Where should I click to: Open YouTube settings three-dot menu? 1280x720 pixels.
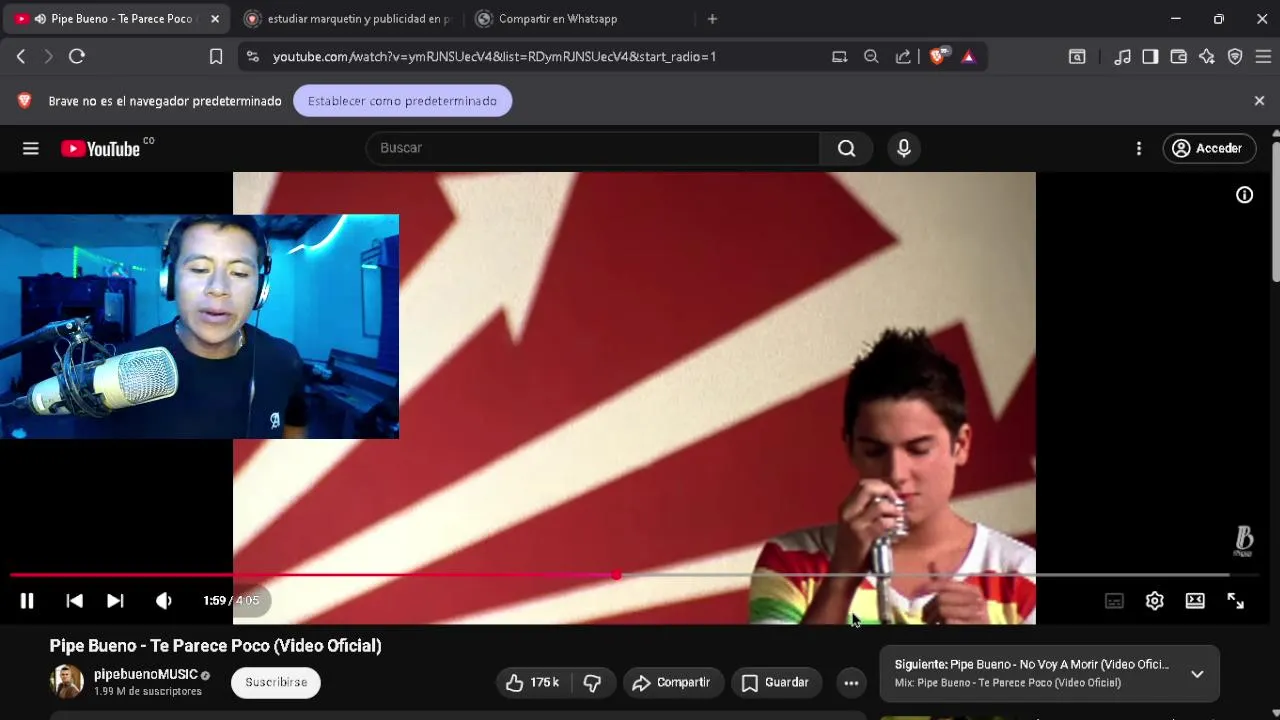[x=1138, y=148]
